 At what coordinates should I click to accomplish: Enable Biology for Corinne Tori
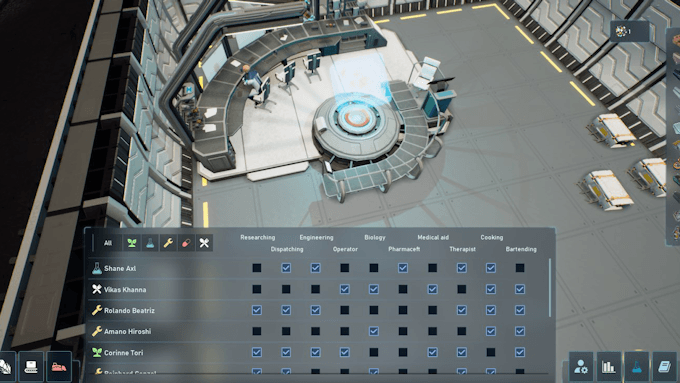pyautogui.click(x=374, y=352)
